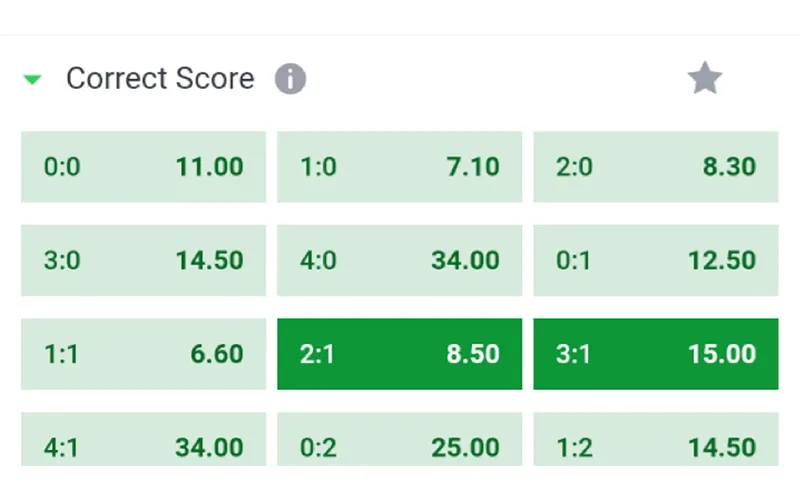This screenshot has height=500, width=800.
Task: Deselect the highlighted 3:1 selection
Action: tap(656, 354)
